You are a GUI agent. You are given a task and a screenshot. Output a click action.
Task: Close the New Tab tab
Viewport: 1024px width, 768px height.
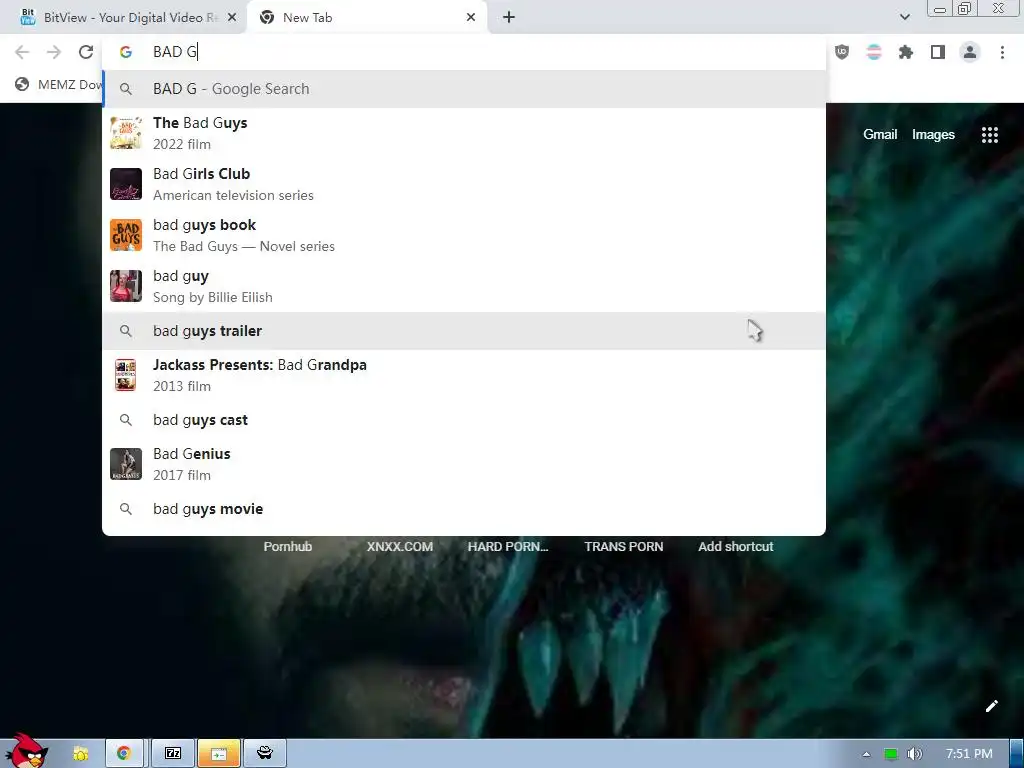(x=471, y=18)
